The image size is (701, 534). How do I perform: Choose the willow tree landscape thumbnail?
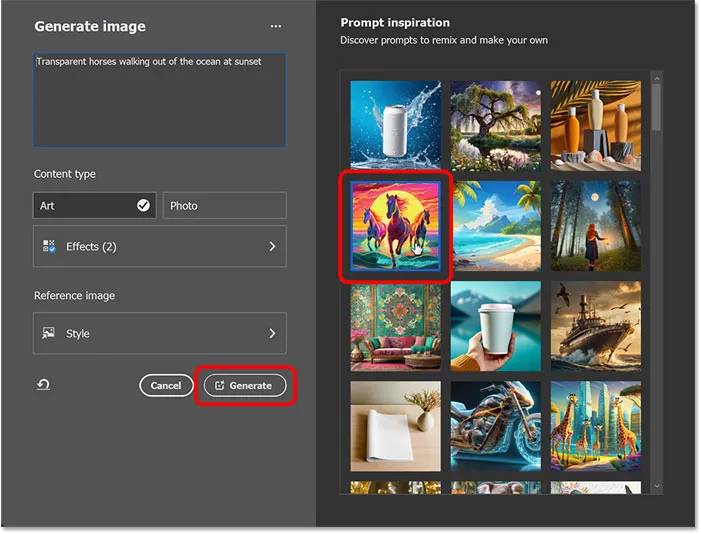pos(496,126)
